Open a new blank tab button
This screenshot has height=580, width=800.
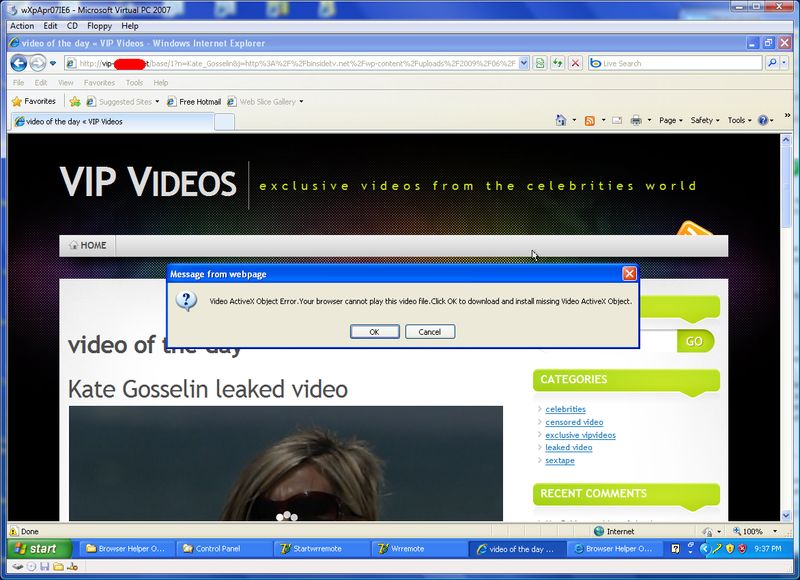click(x=224, y=122)
